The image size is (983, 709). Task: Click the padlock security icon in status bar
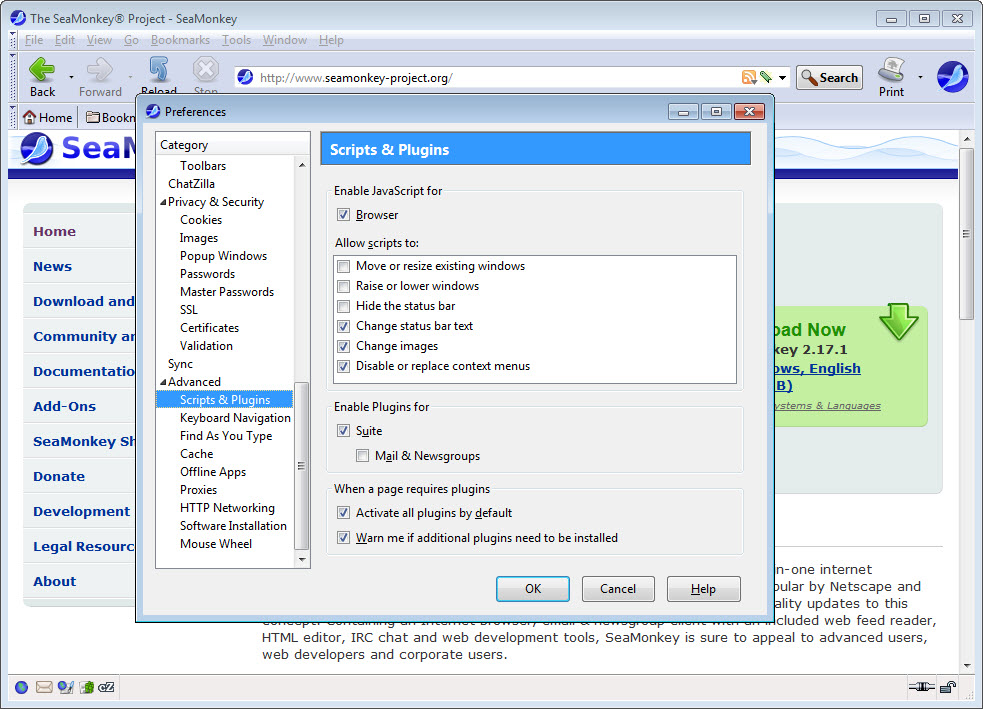(x=948, y=687)
